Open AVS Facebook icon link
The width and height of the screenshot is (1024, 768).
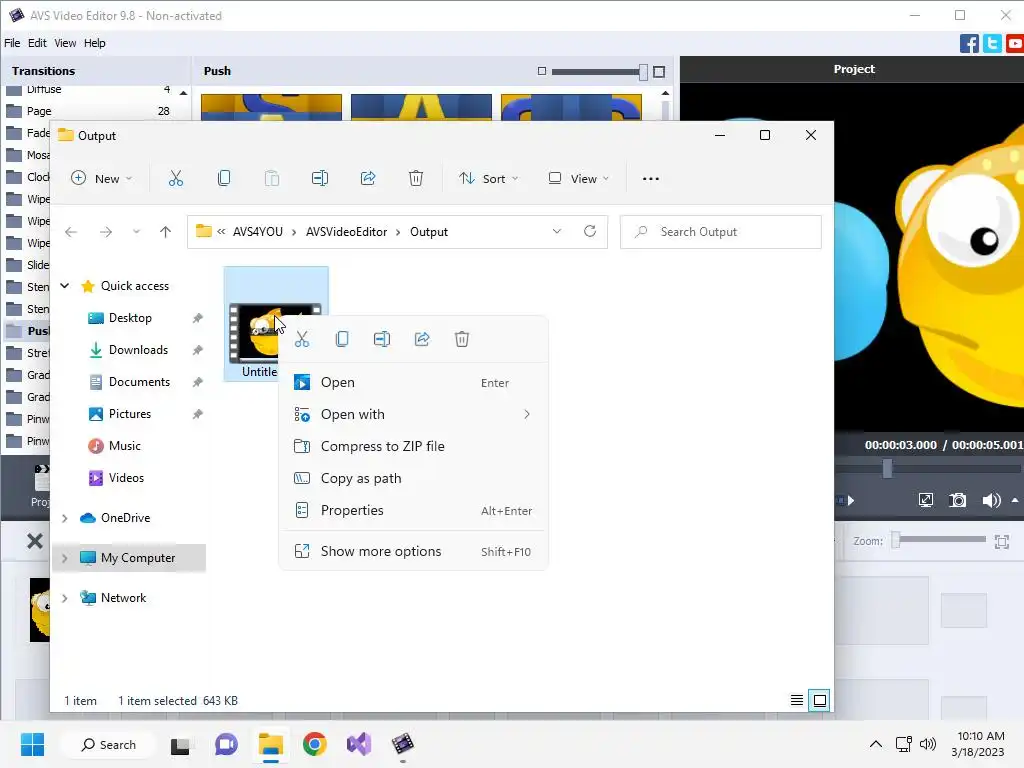pos(969,44)
